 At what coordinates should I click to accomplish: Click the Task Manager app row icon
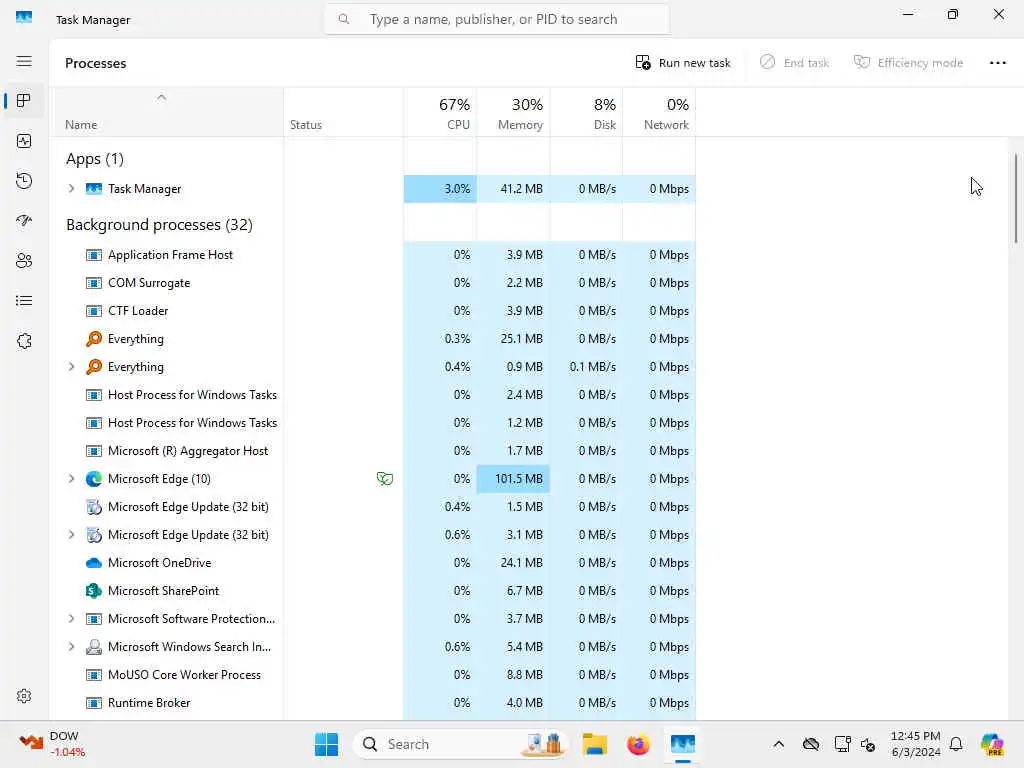94,189
